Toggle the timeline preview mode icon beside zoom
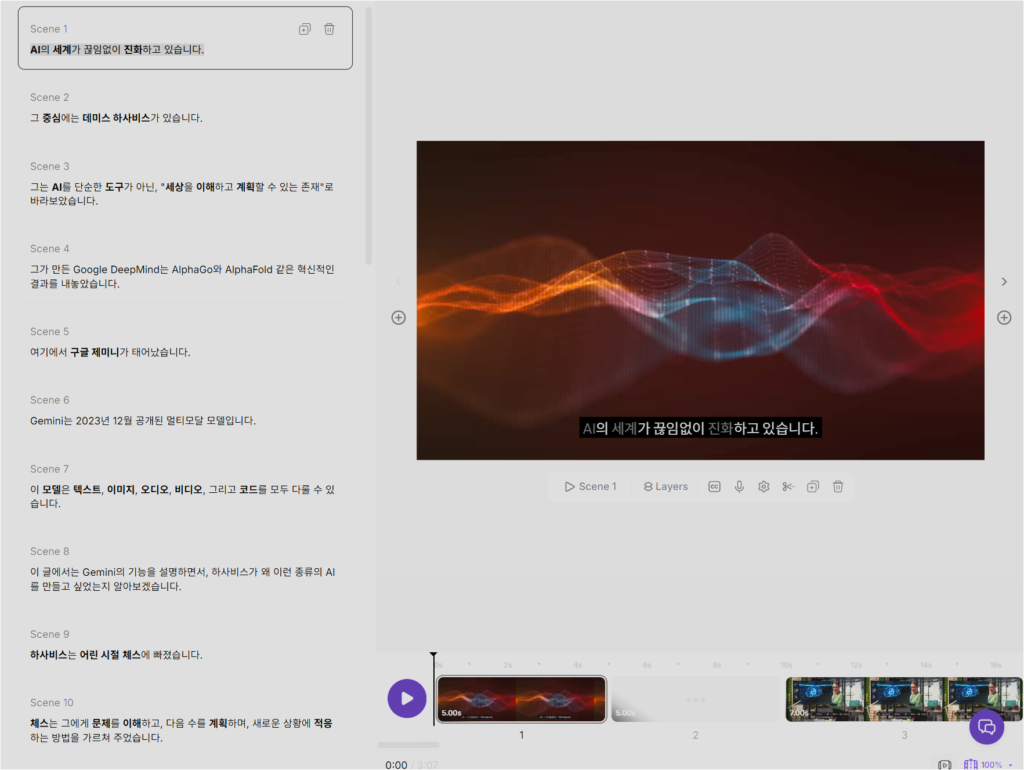Viewport: 1024px width, 770px height. (x=944, y=765)
